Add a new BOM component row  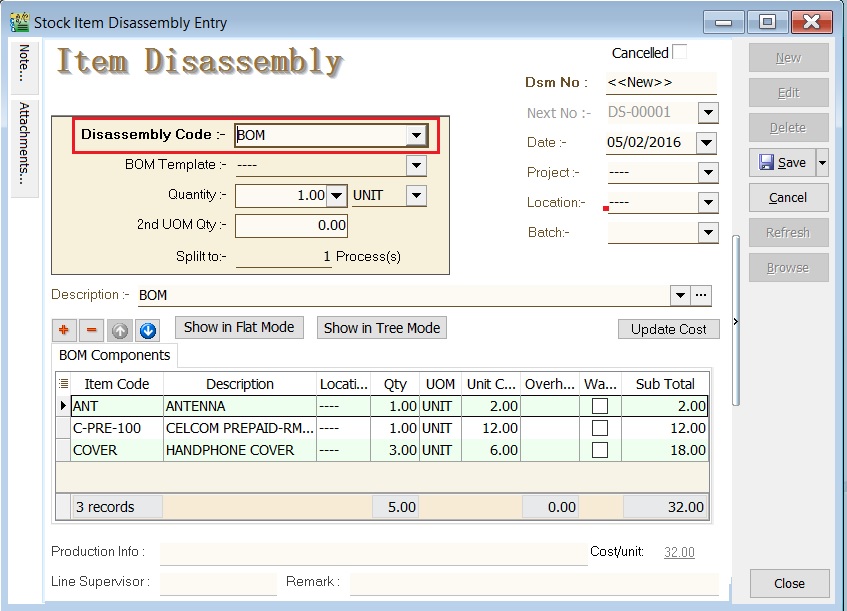64,330
